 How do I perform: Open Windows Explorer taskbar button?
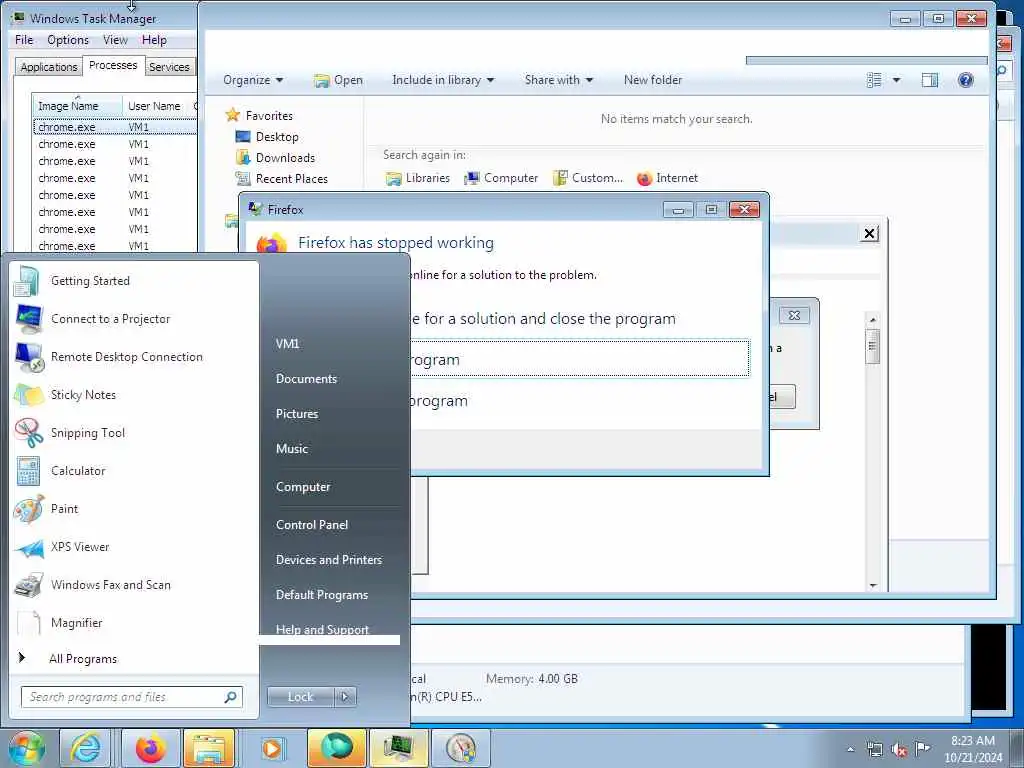pos(209,748)
